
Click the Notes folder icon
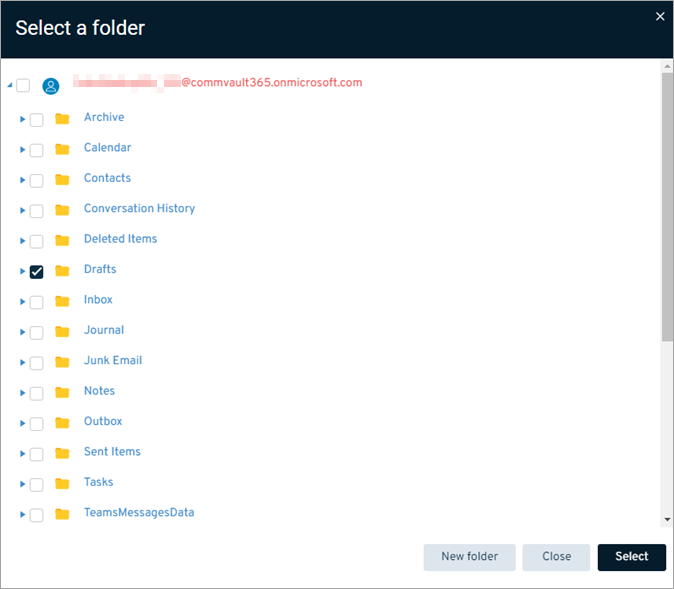pyautogui.click(x=62, y=393)
